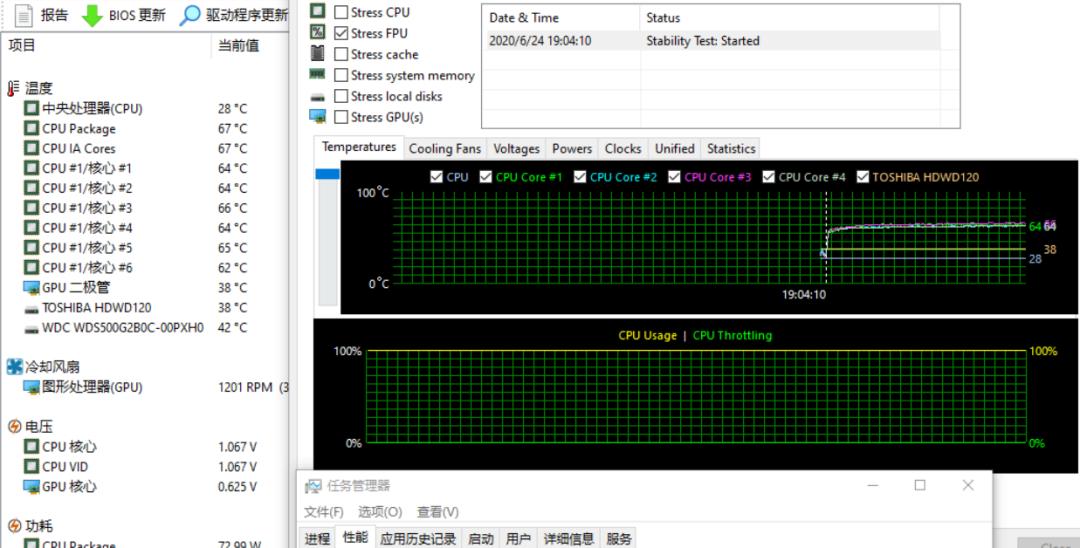This screenshot has height=548, width=1080.
Task: Open Task Manager 启动 tab
Action: pos(481,539)
